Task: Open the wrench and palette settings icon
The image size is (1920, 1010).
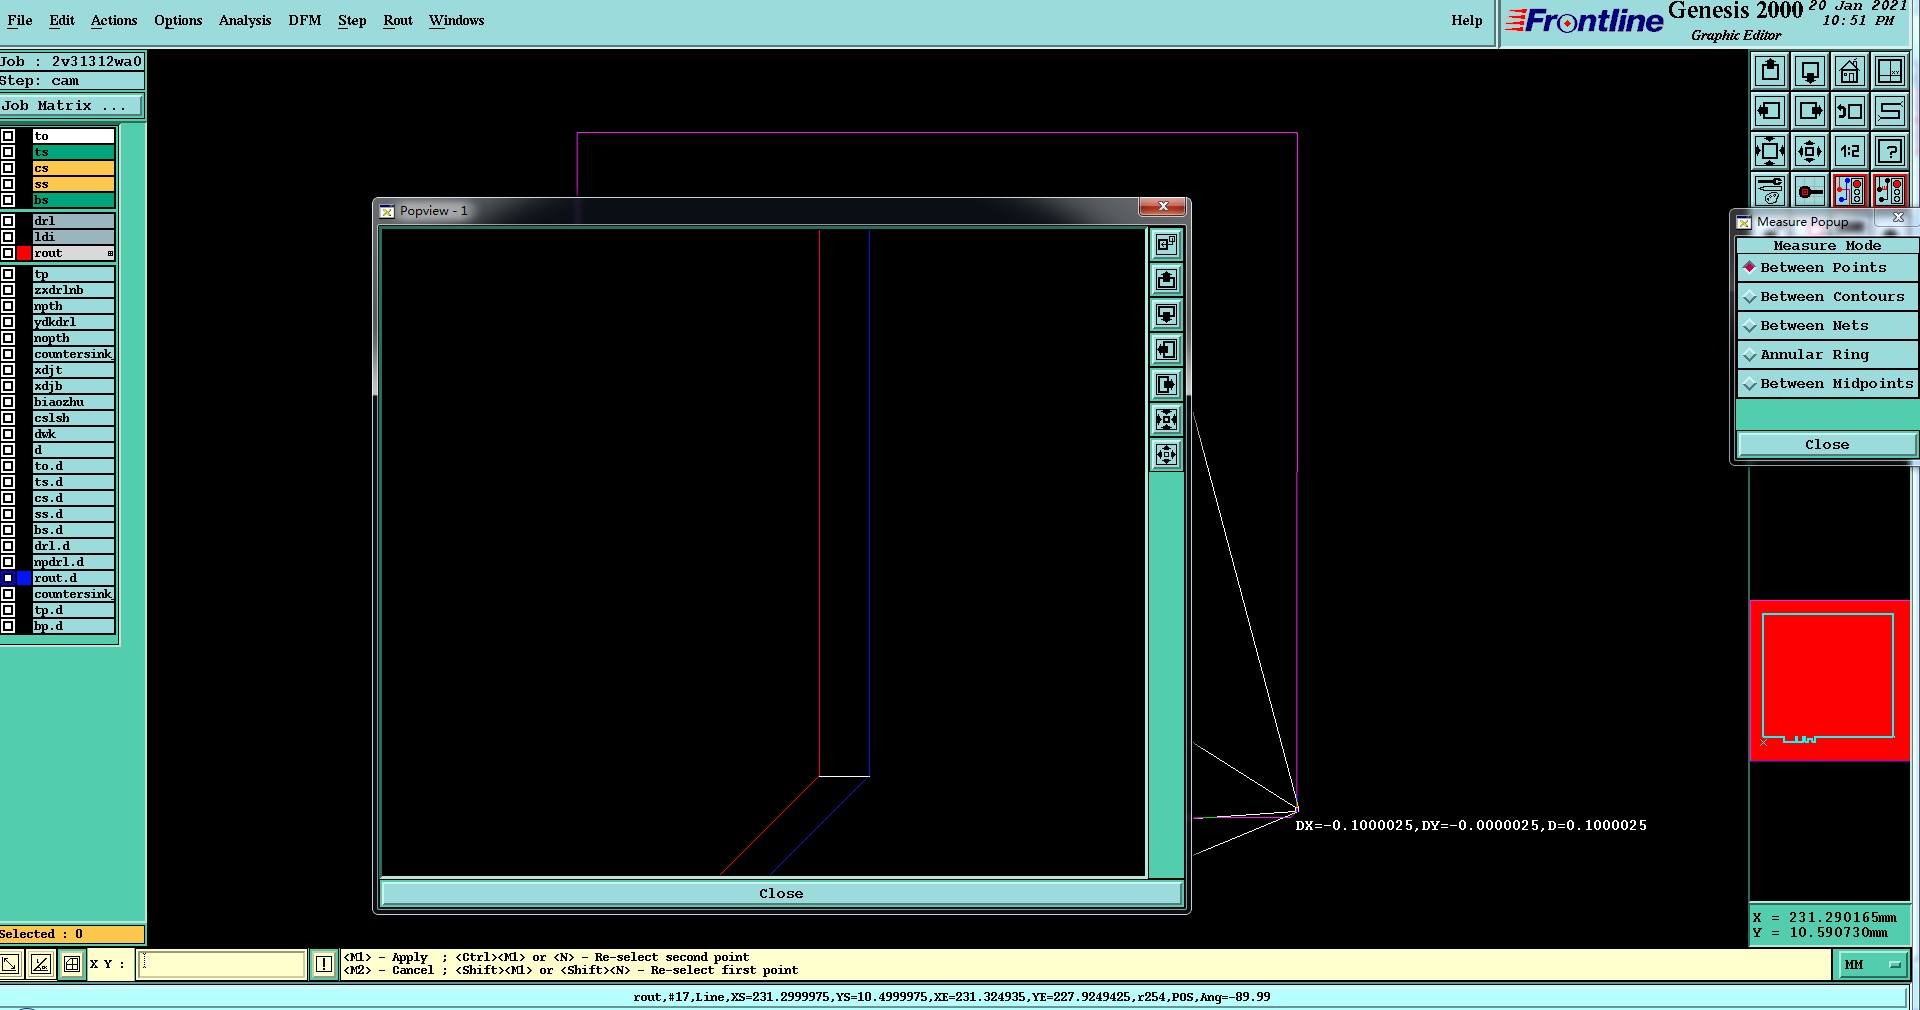Action: 1770,190
